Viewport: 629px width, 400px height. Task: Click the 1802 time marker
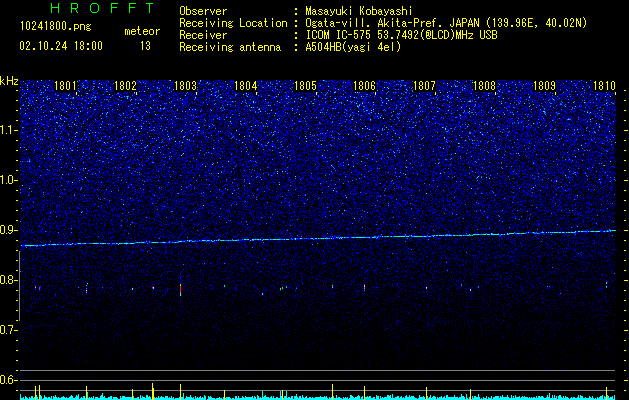pyautogui.click(x=125, y=86)
